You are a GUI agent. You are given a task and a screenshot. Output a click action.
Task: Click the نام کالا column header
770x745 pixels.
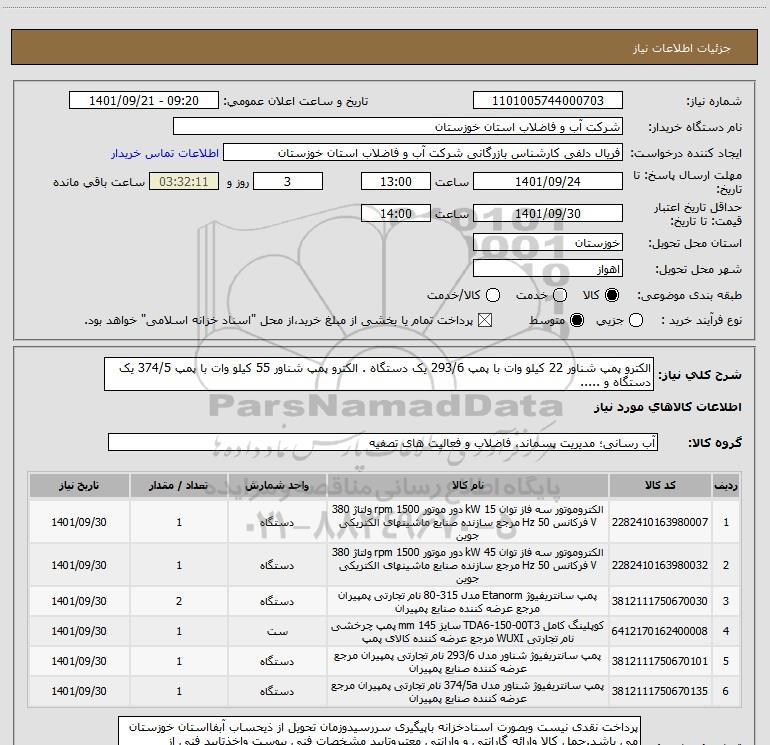pos(468,485)
